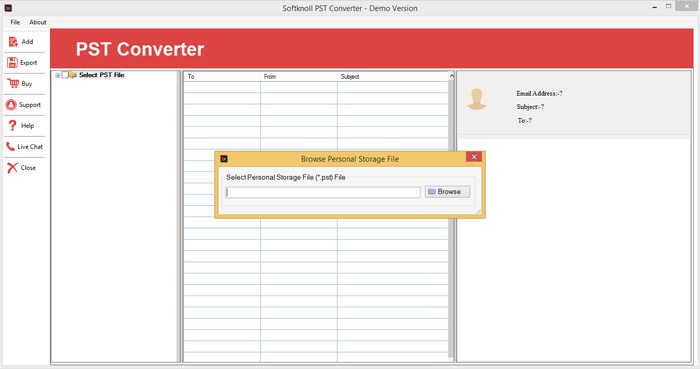The image size is (700, 369).
Task: Select the Select PST File tree label
Action: pyautogui.click(x=102, y=75)
